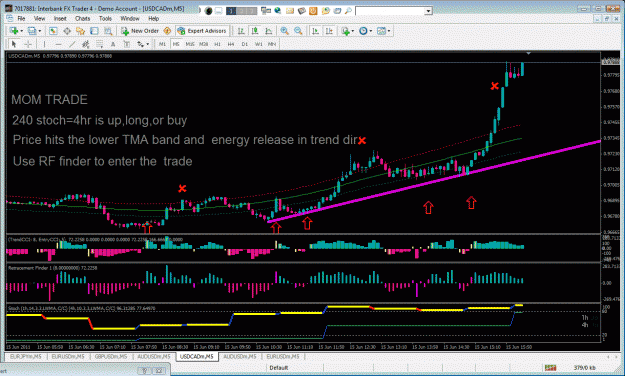Select the H4 timeframe
The image size is (625, 376).
[231, 44]
